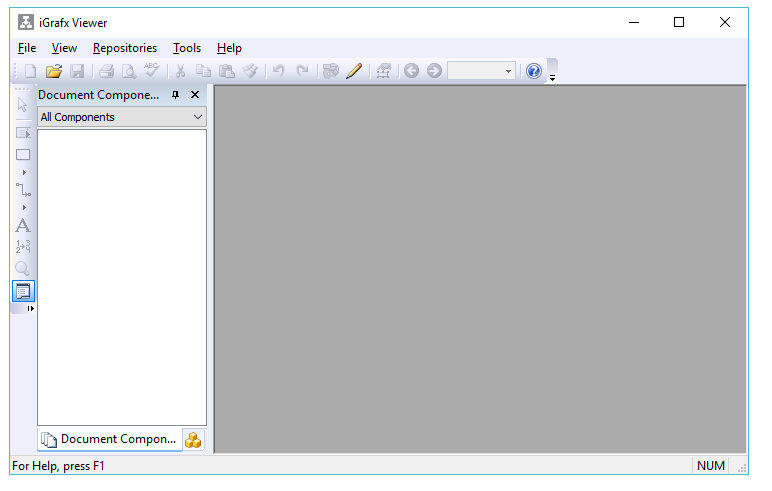Click the iGrafx Viewer title icon
The height and width of the screenshot is (491, 772).
[x=26, y=22]
